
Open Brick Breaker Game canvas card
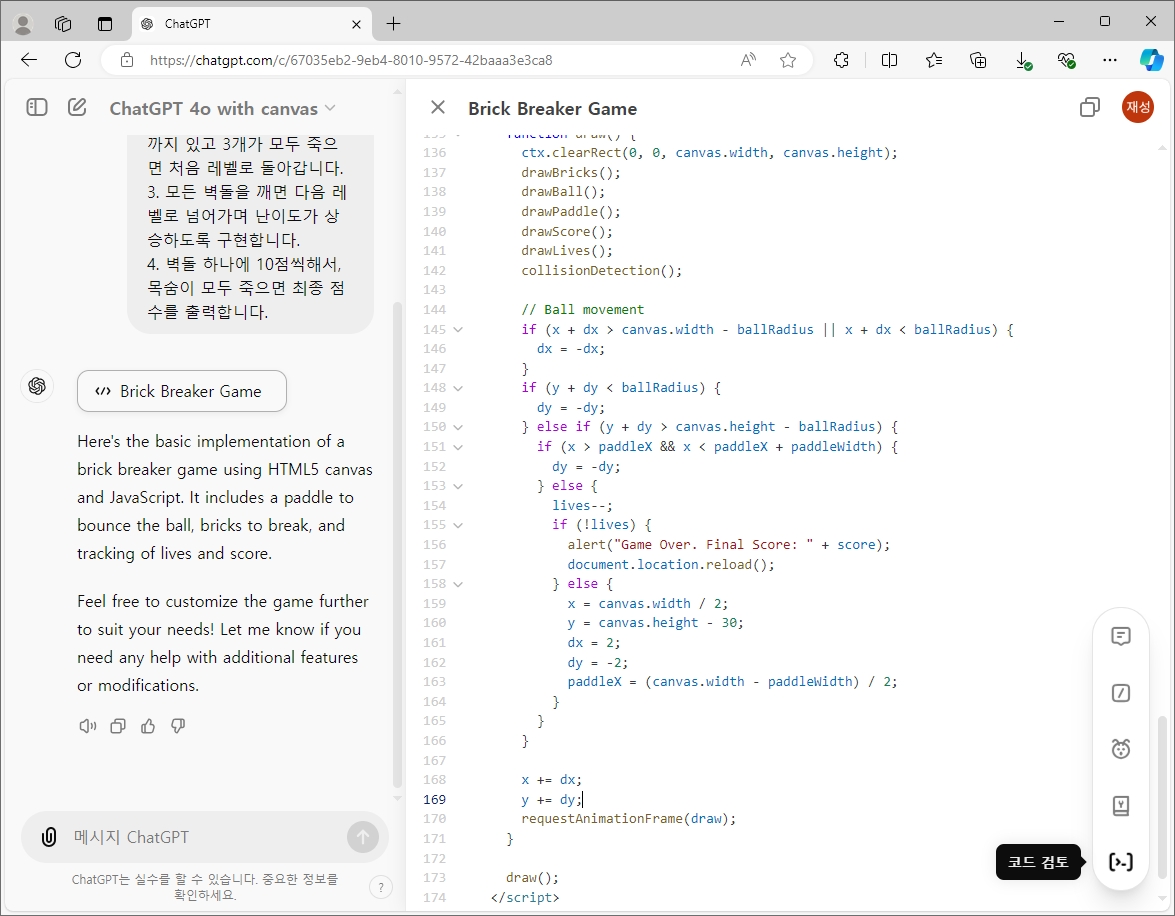182,391
